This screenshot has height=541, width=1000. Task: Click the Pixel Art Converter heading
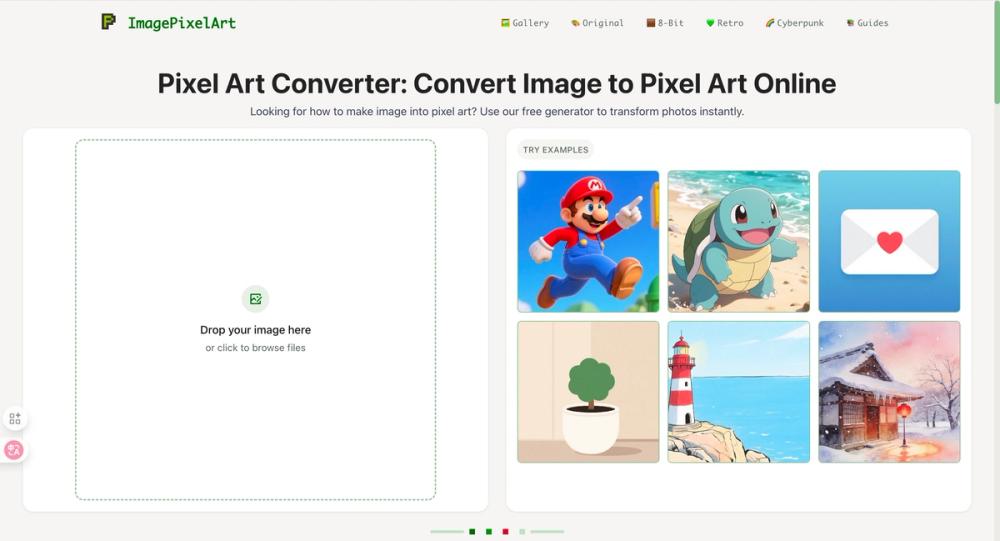pos(497,84)
